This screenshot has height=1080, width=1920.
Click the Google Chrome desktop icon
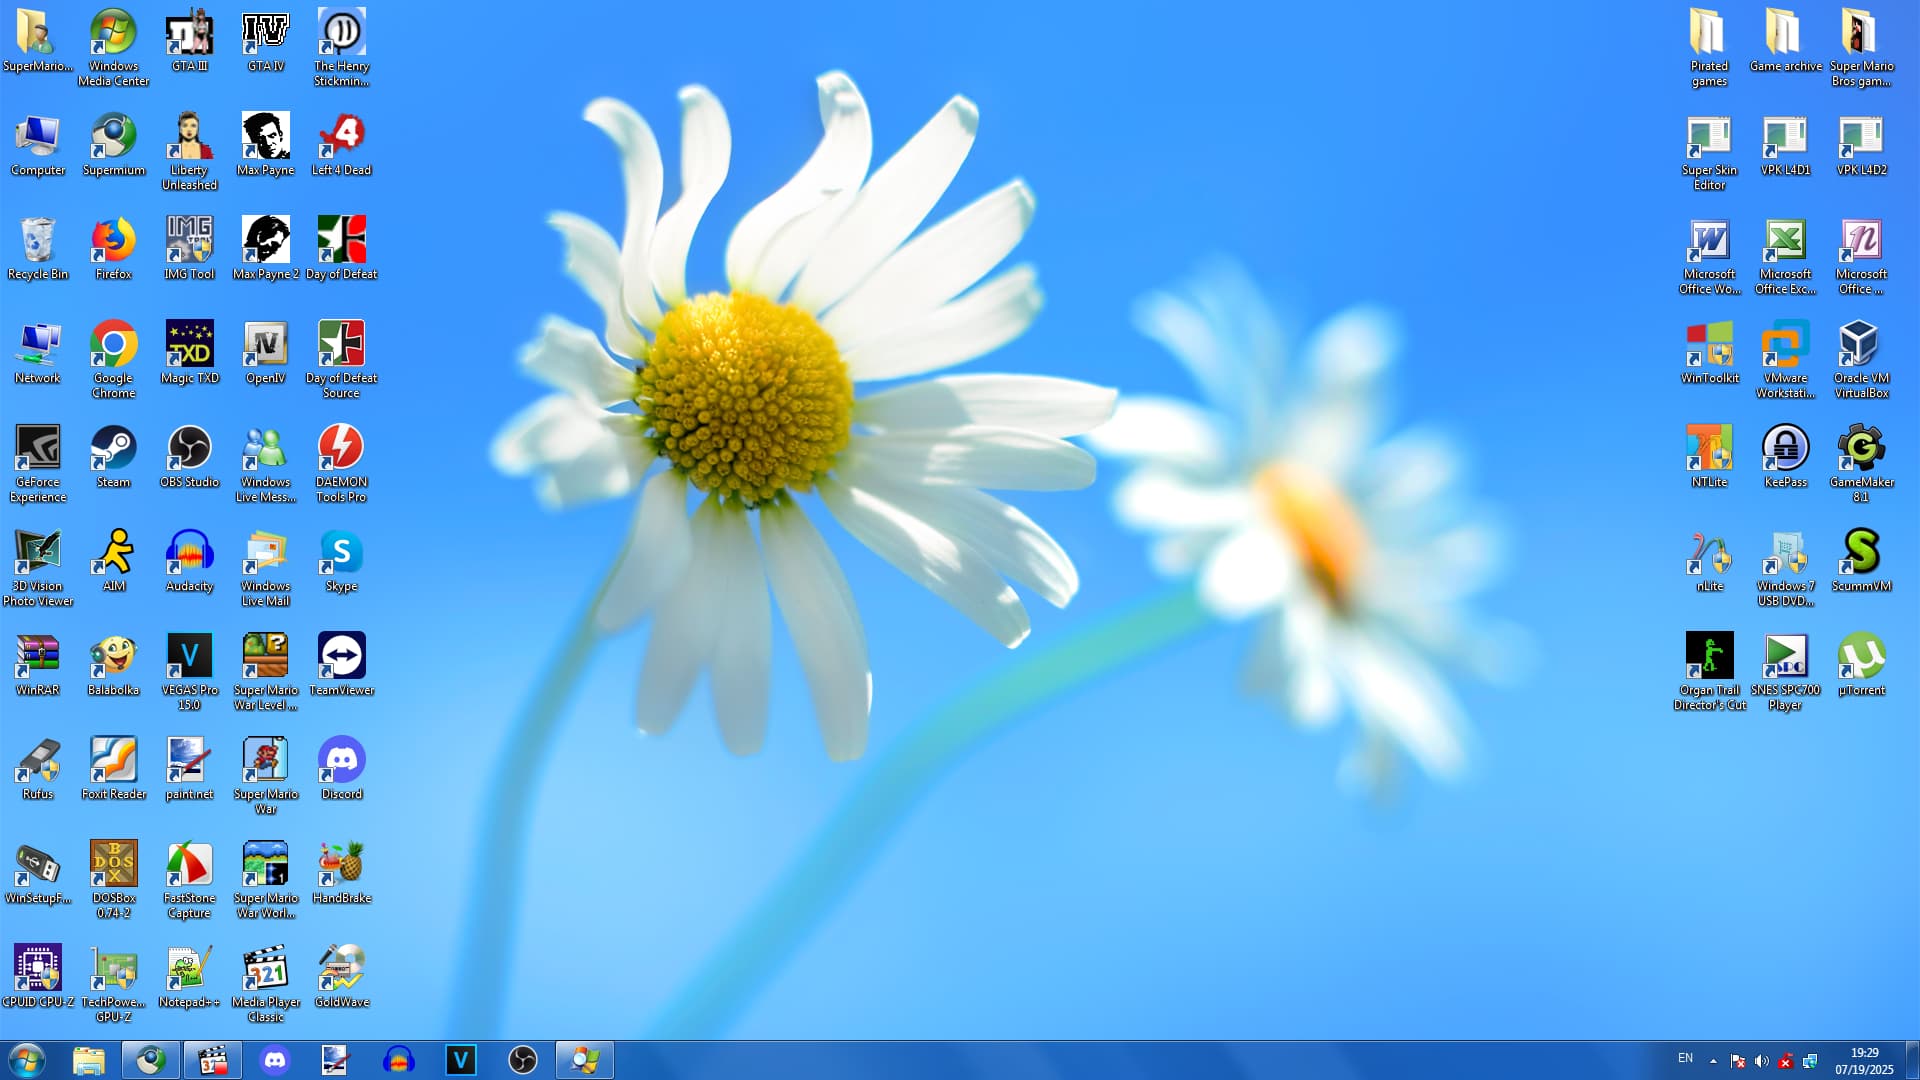coord(113,345)
